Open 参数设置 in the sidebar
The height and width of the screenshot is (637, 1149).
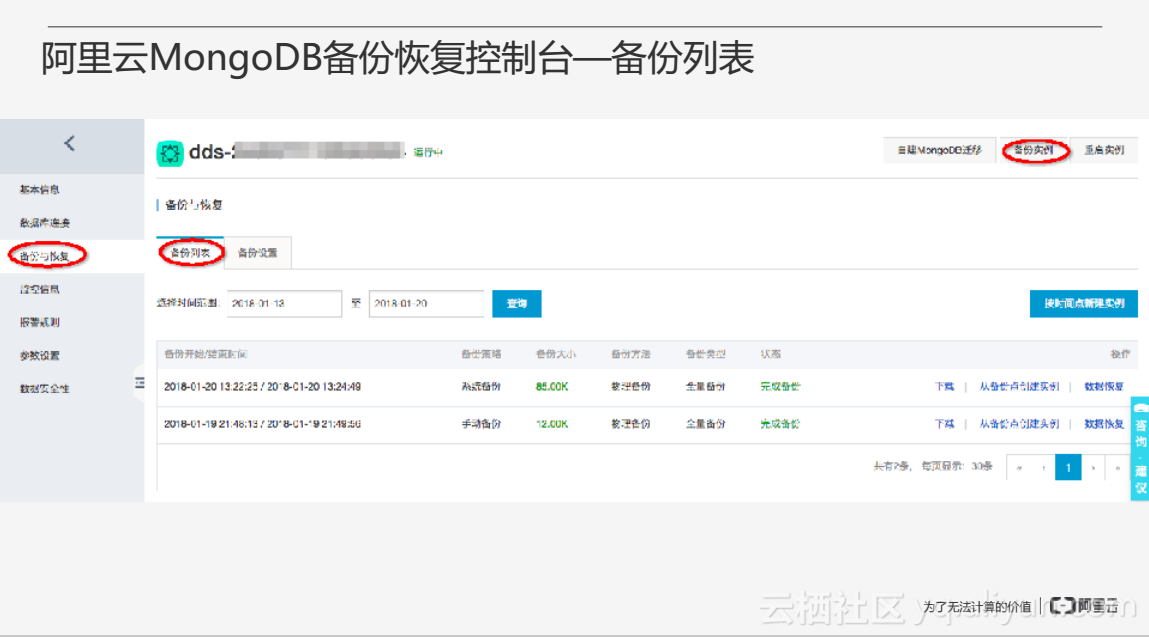[40, 356]
